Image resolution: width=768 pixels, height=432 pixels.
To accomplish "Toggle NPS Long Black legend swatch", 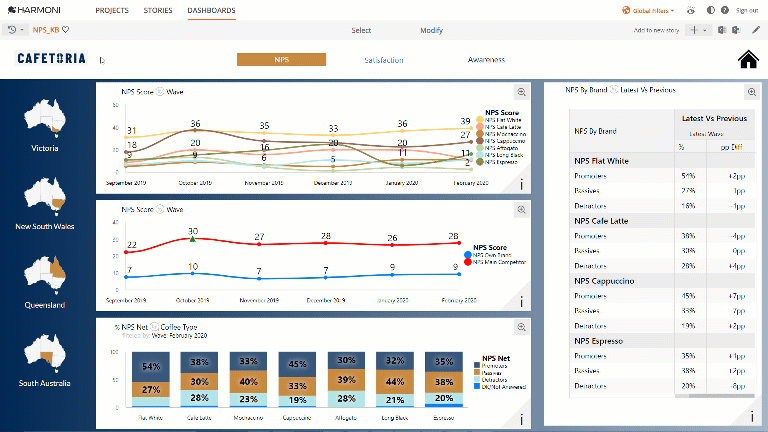I will 480,155.
